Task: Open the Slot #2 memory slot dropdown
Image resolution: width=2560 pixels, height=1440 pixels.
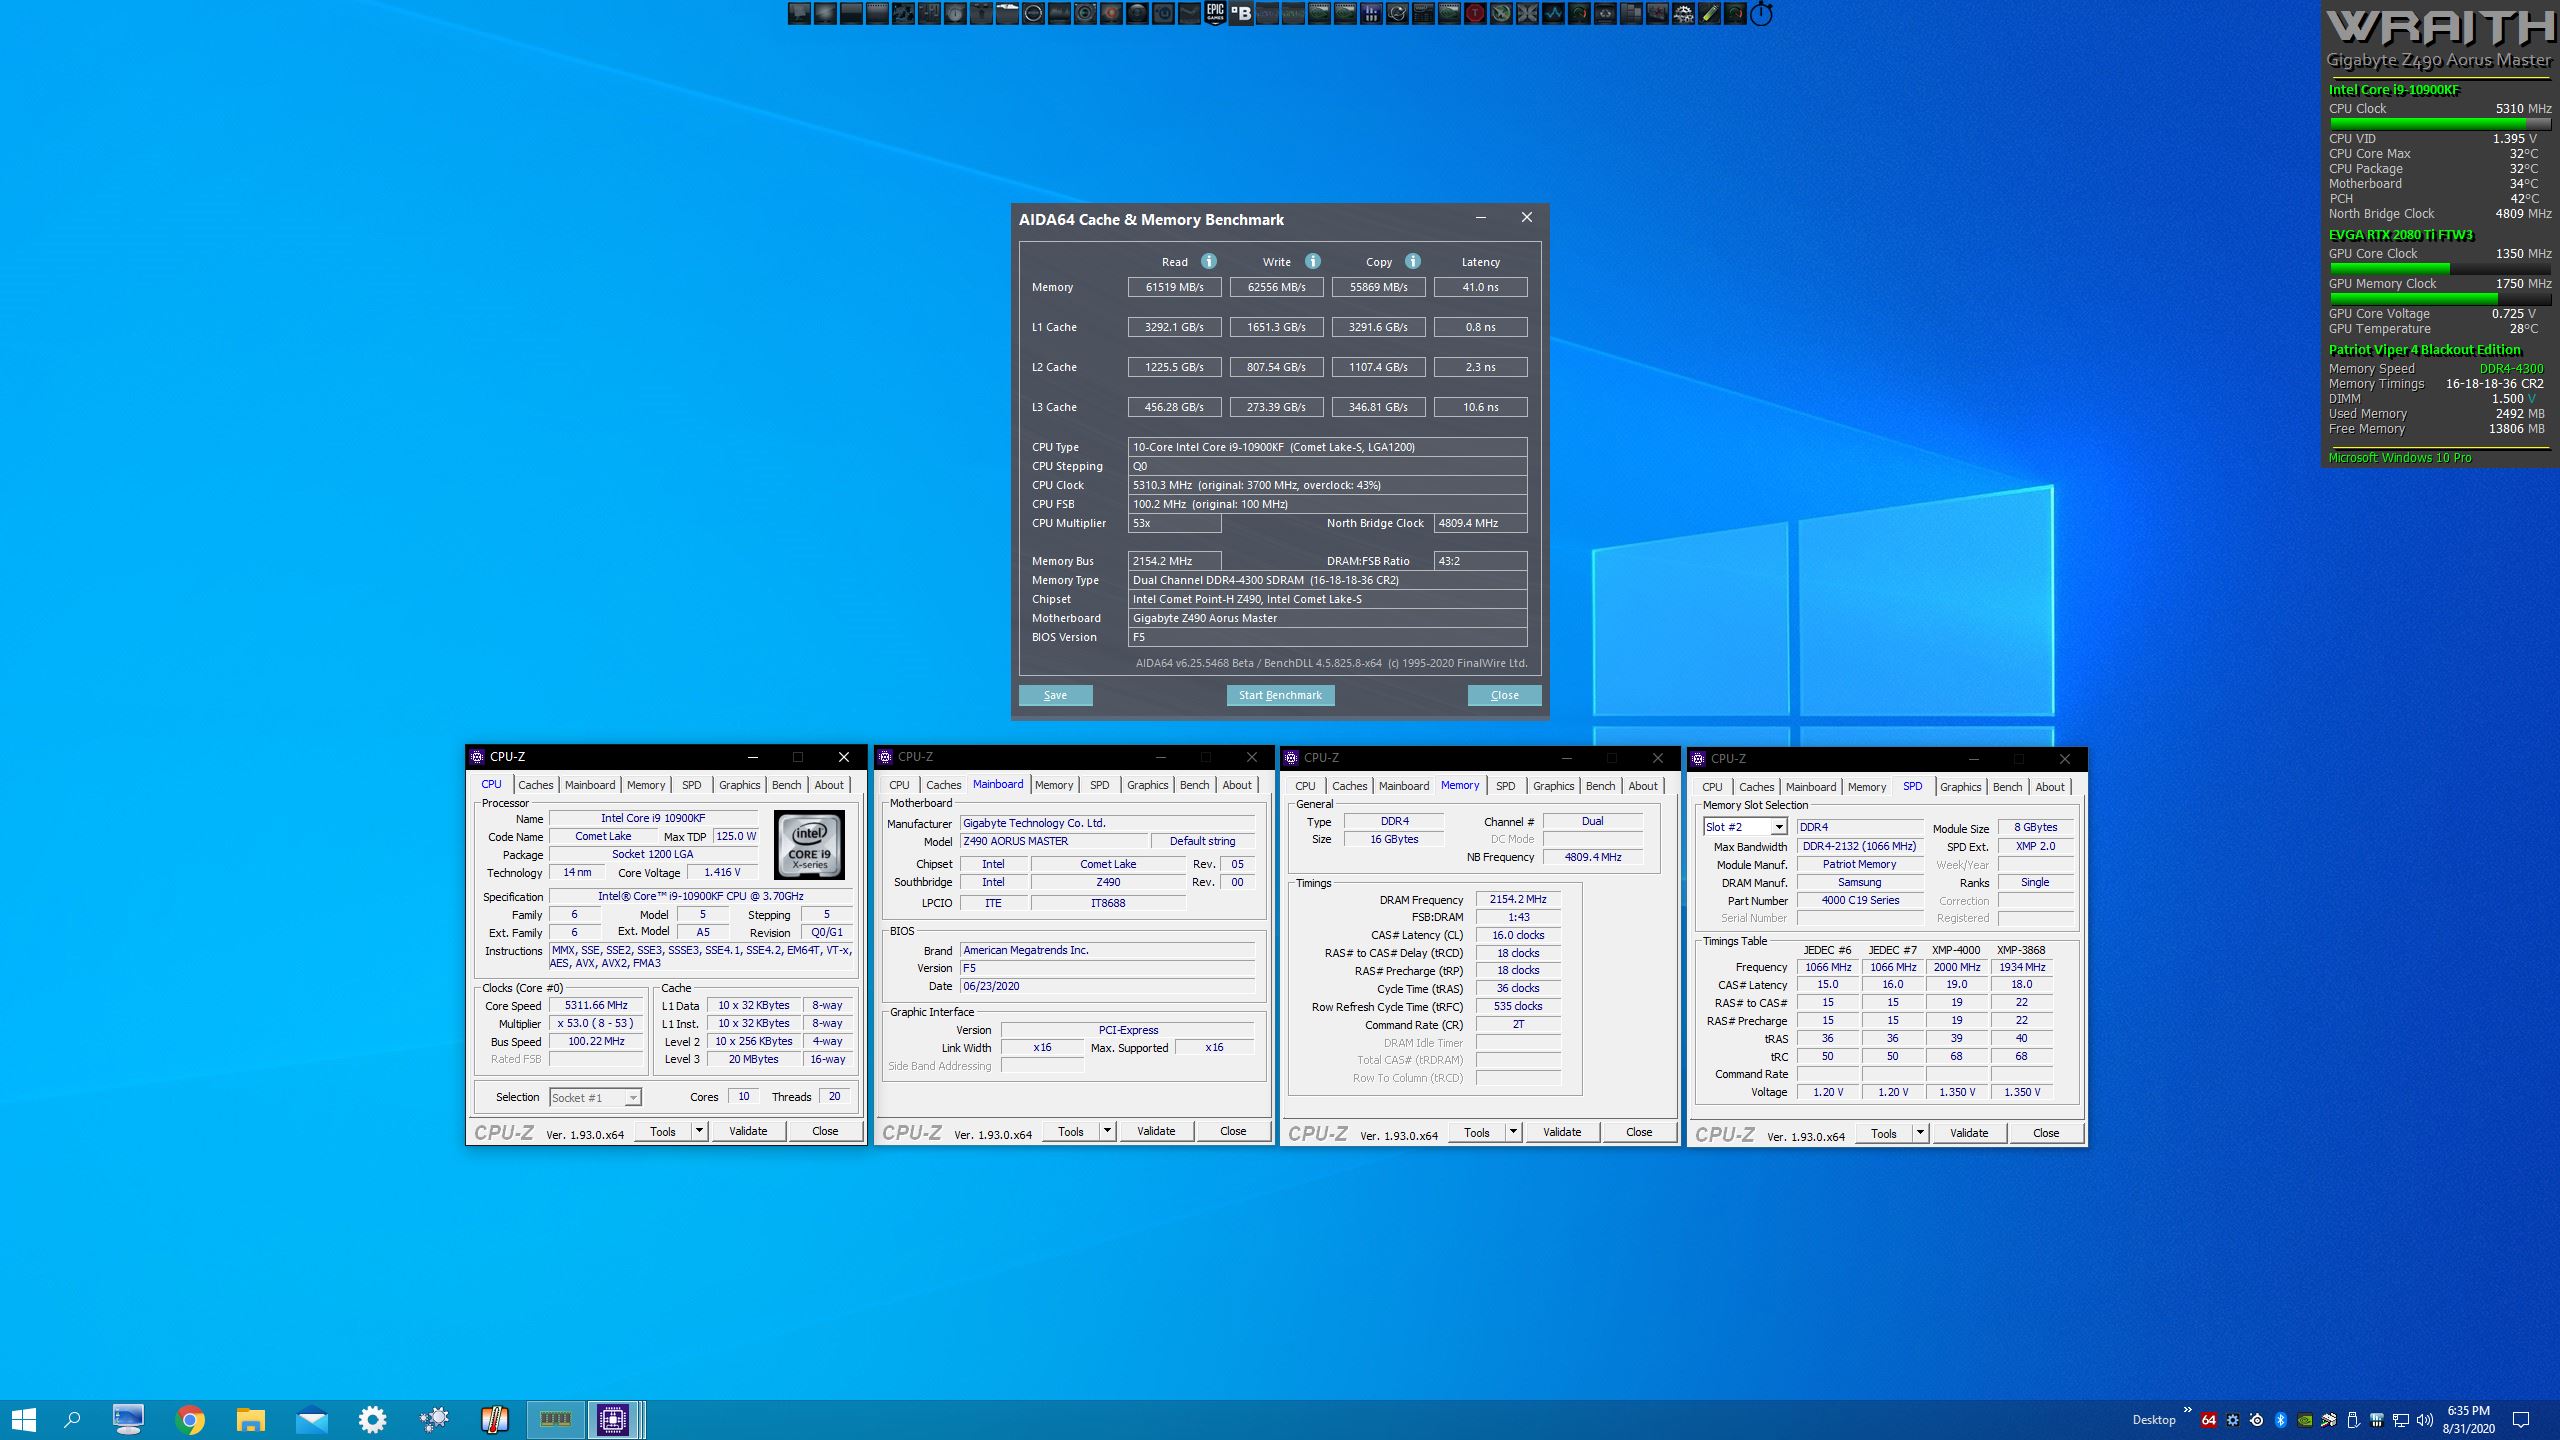Action: click(x=1778, y=827)
